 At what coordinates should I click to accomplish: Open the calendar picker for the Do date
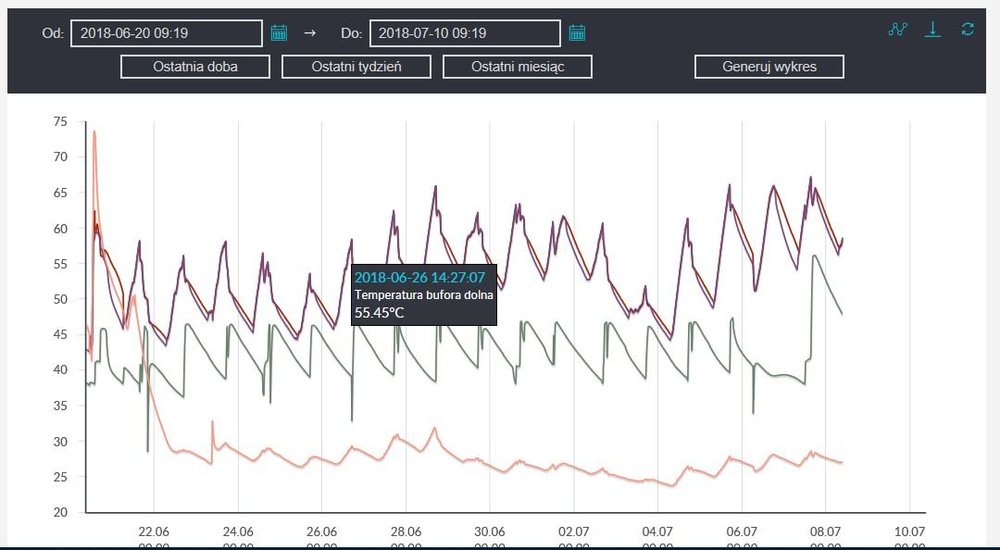point(577,33)
